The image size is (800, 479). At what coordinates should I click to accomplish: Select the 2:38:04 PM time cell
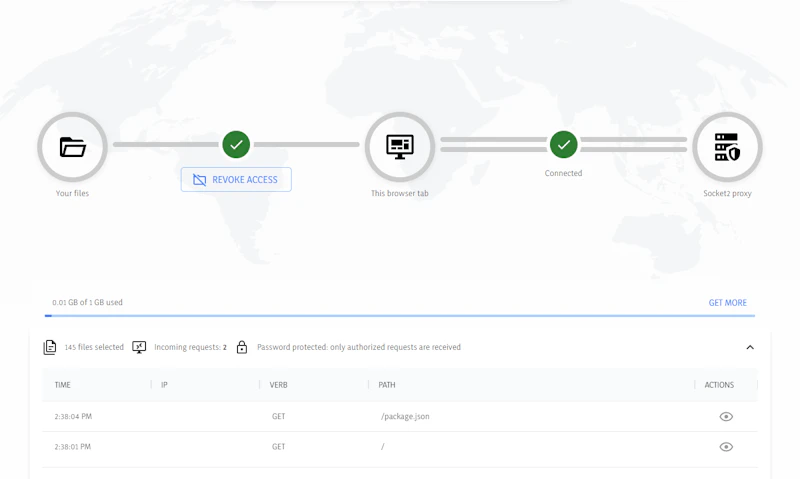click(73, 417)
